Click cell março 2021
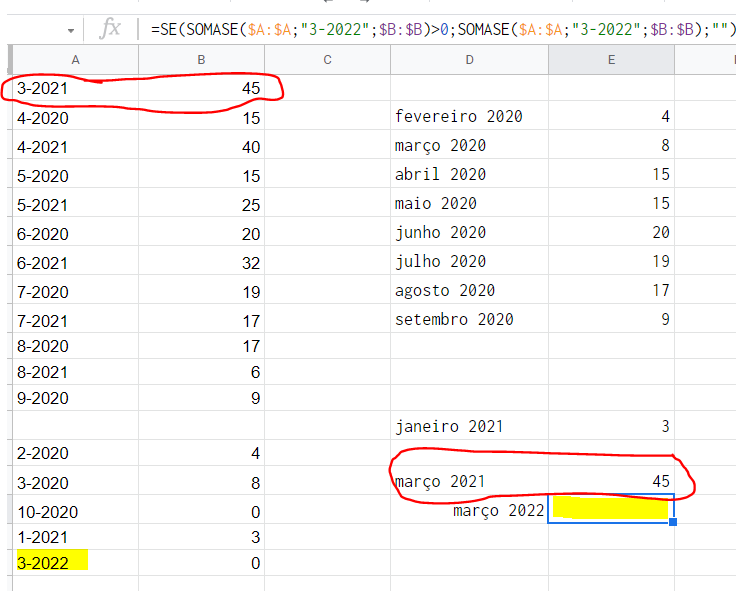Screen dimensions: 736x591 (469, 481)
